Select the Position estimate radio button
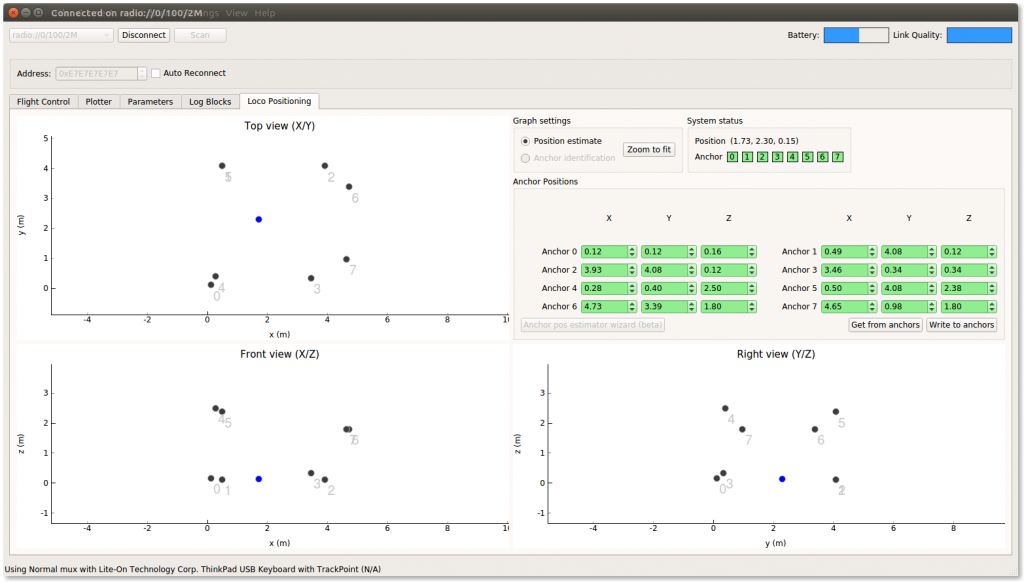This screenshot has width=1024, height=582. 525,141
